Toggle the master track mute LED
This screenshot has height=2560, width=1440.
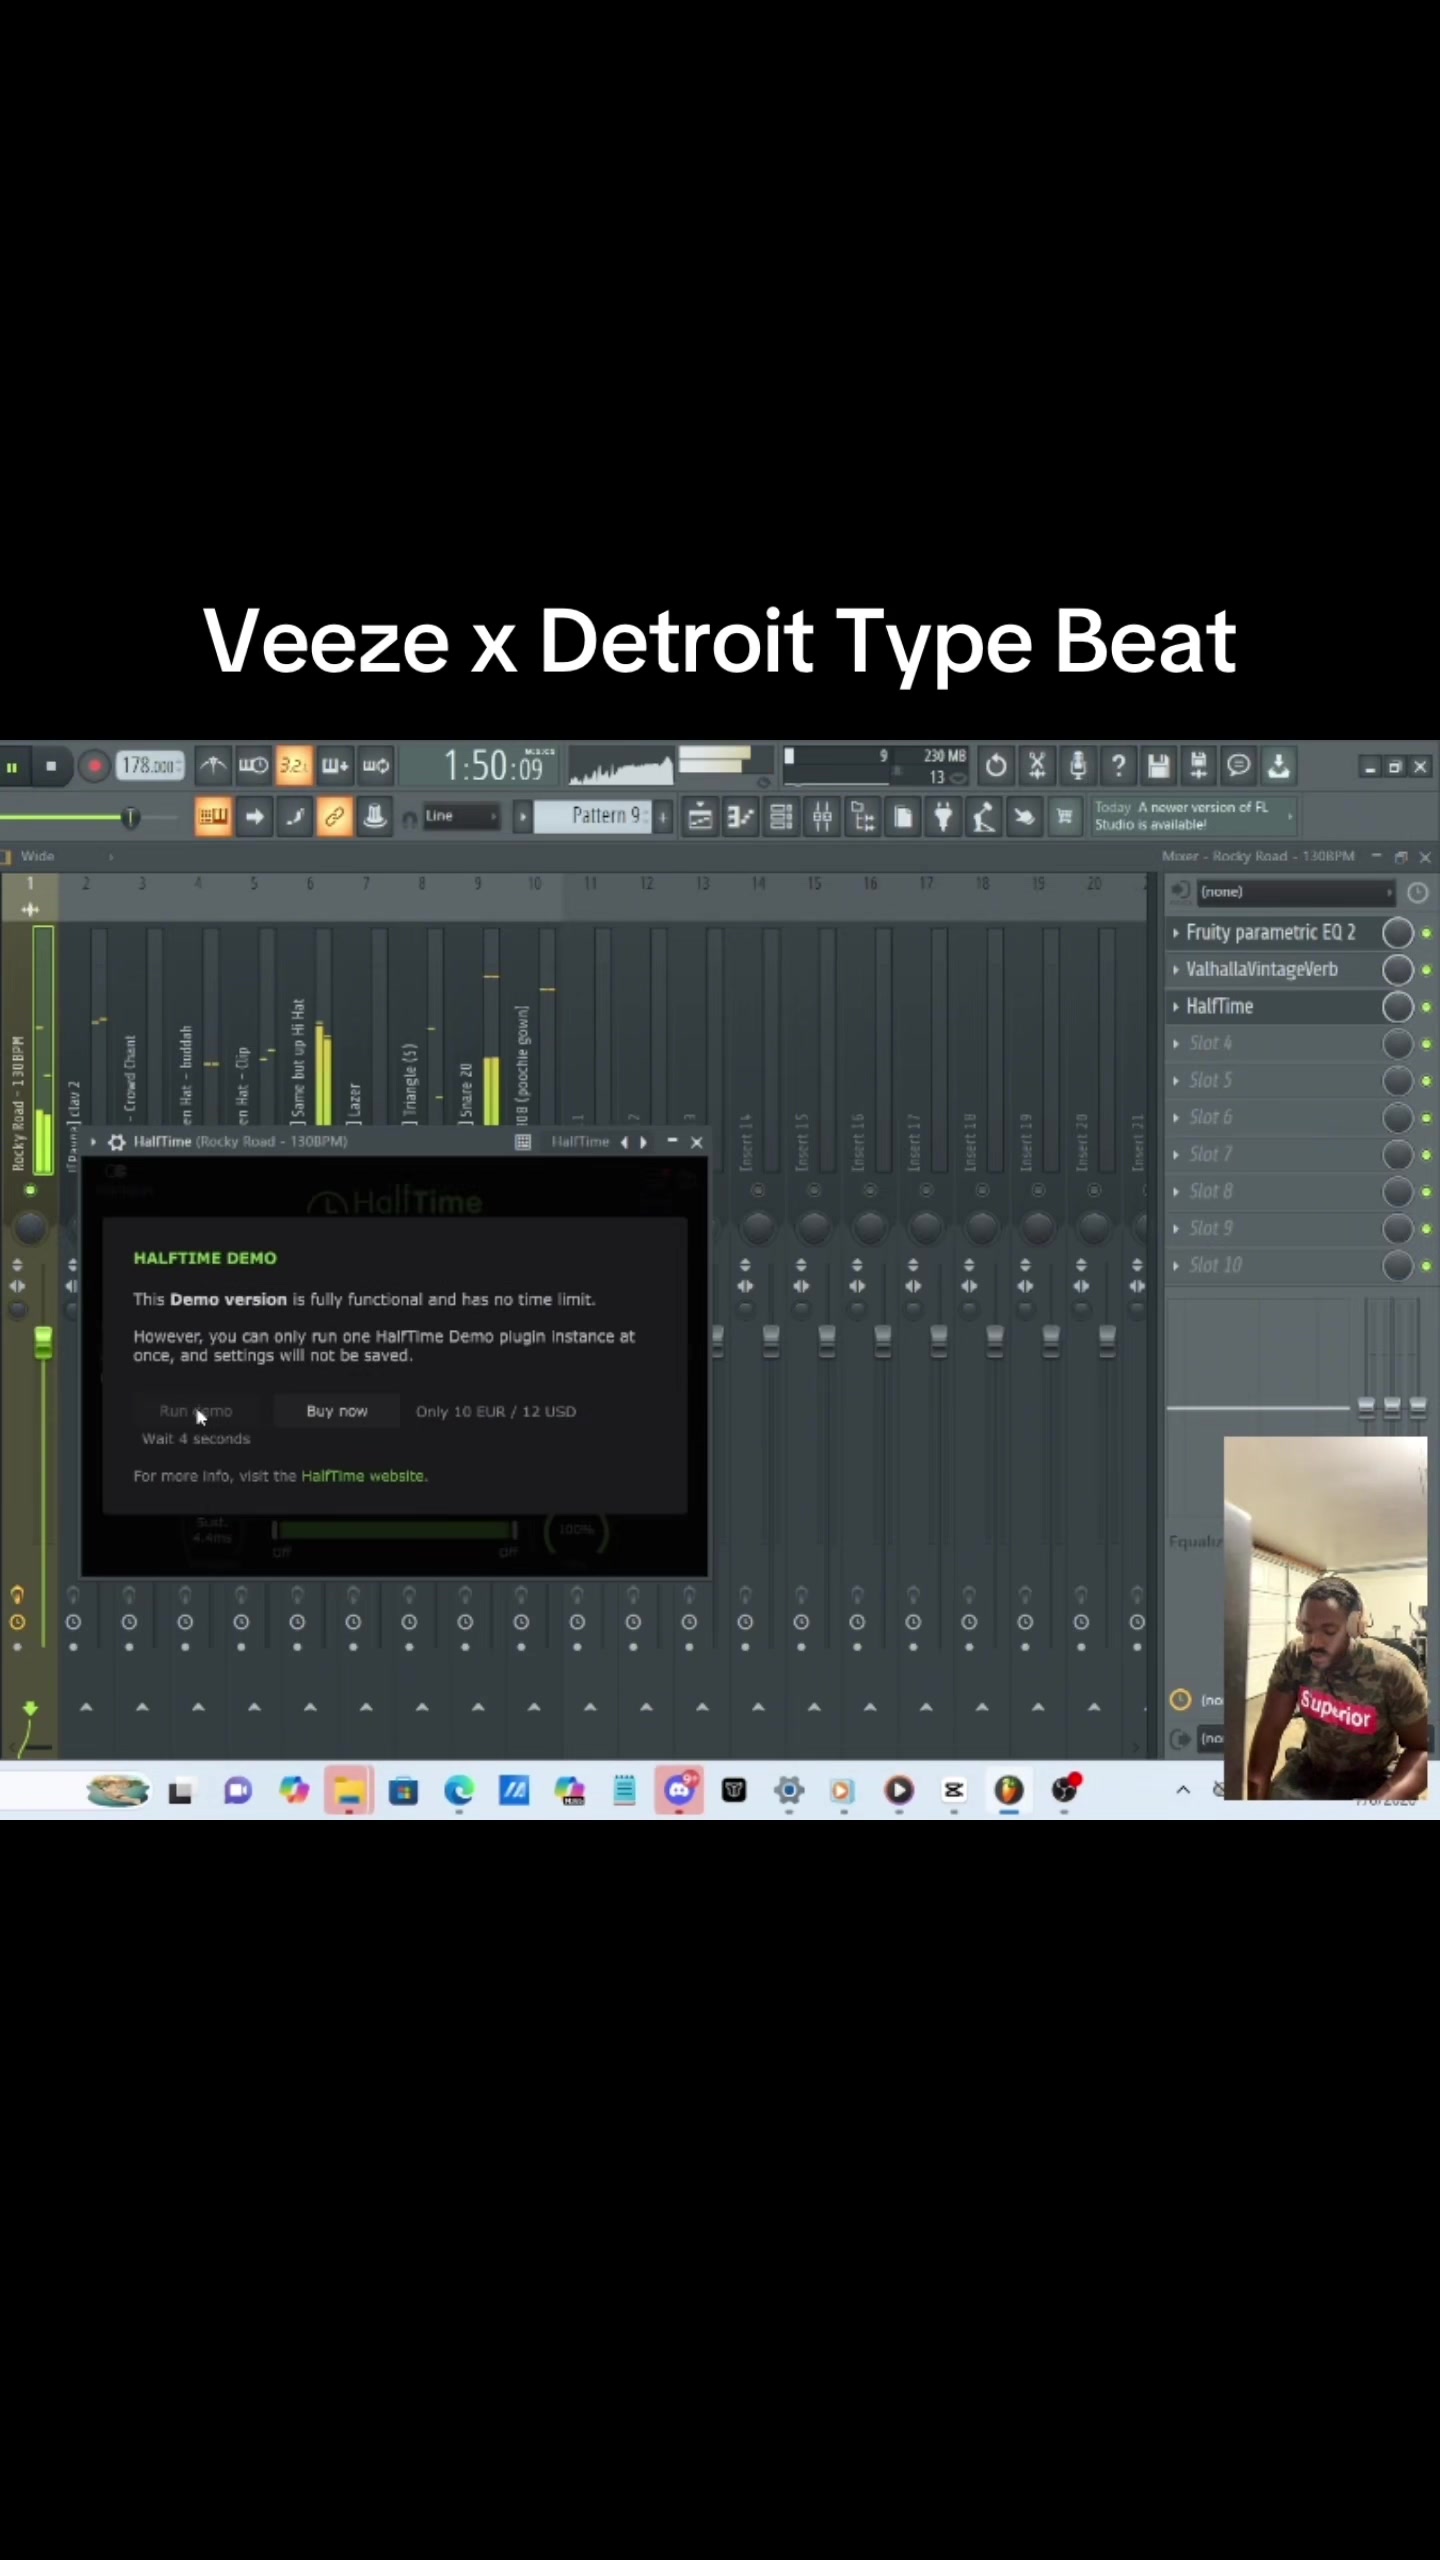30,1190
